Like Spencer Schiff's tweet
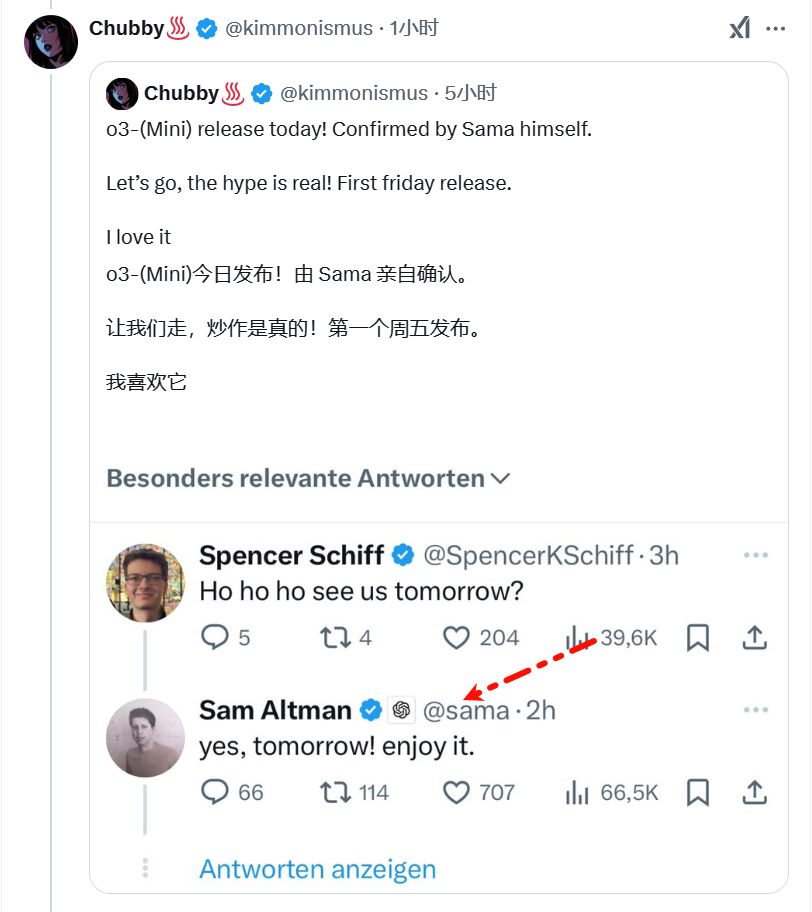 (456, 637)
